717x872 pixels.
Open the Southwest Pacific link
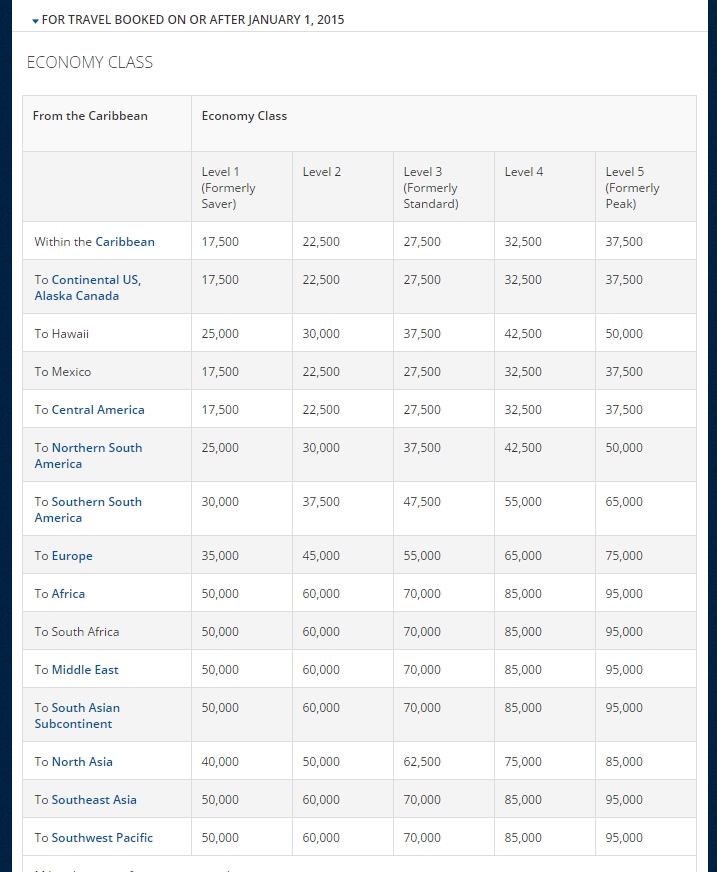[102, 838]
